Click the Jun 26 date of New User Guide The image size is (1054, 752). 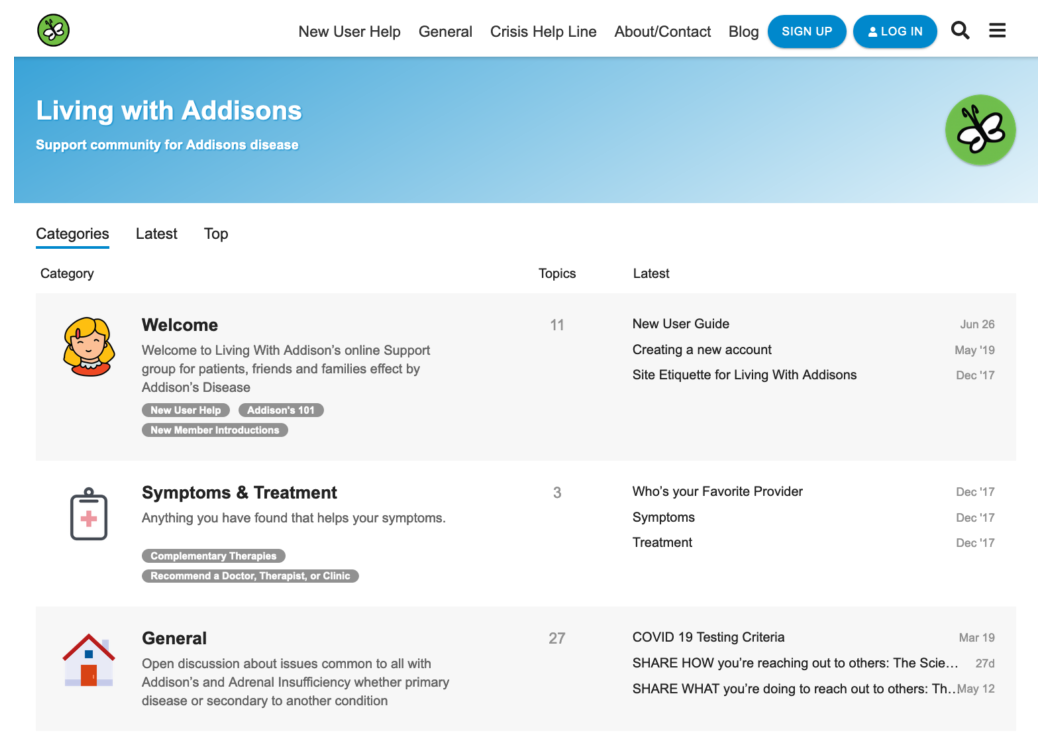(977, 324)
